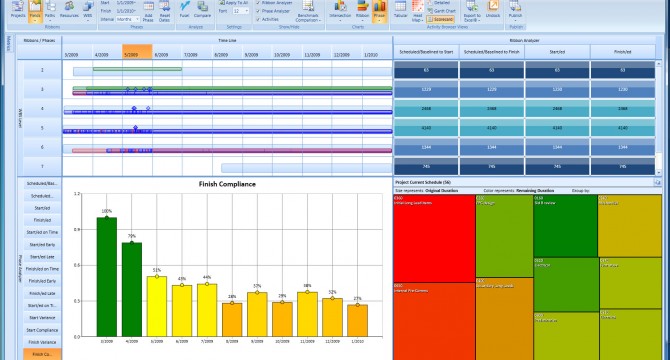Screen dimensions: 670x360
Task: Select Finished Late in Phase Analyzer list
Action: point(42,294)
